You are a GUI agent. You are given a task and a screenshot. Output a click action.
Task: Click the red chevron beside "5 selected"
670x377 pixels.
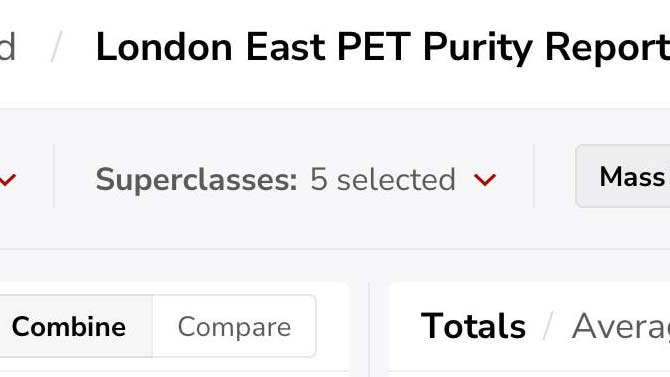click(x=485, y=180)
